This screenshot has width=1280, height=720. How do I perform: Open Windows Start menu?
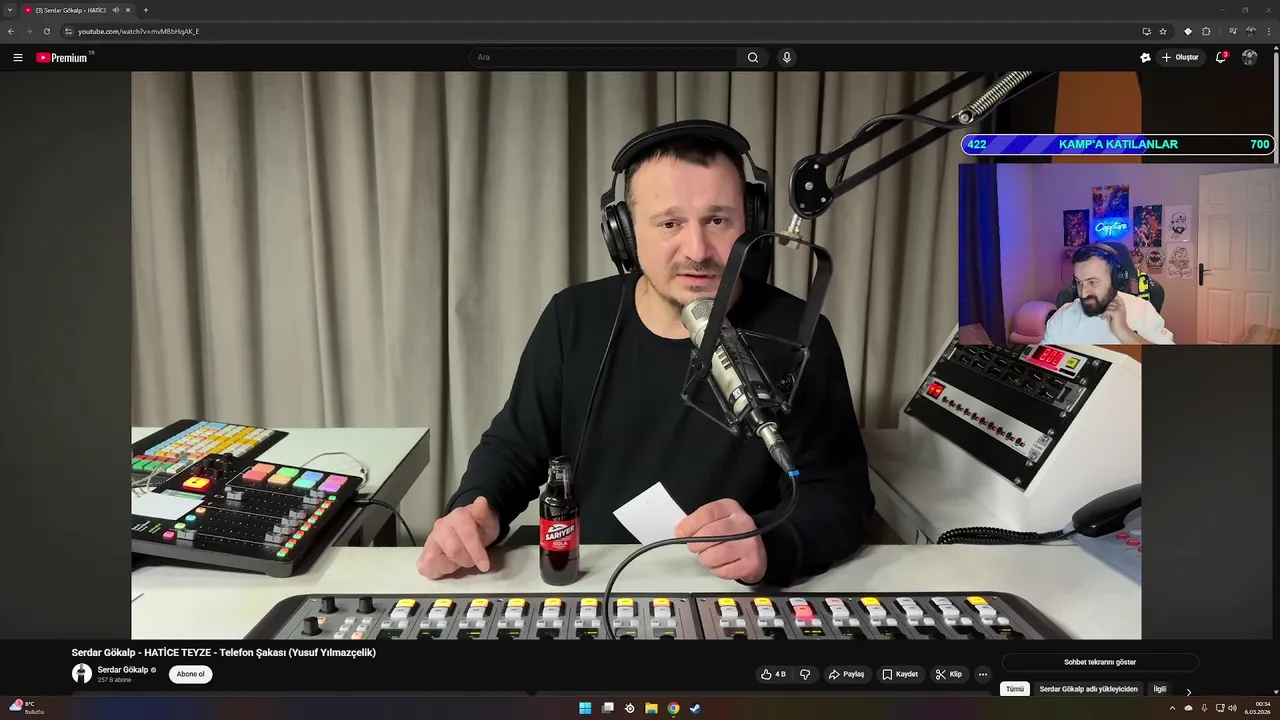585,708
